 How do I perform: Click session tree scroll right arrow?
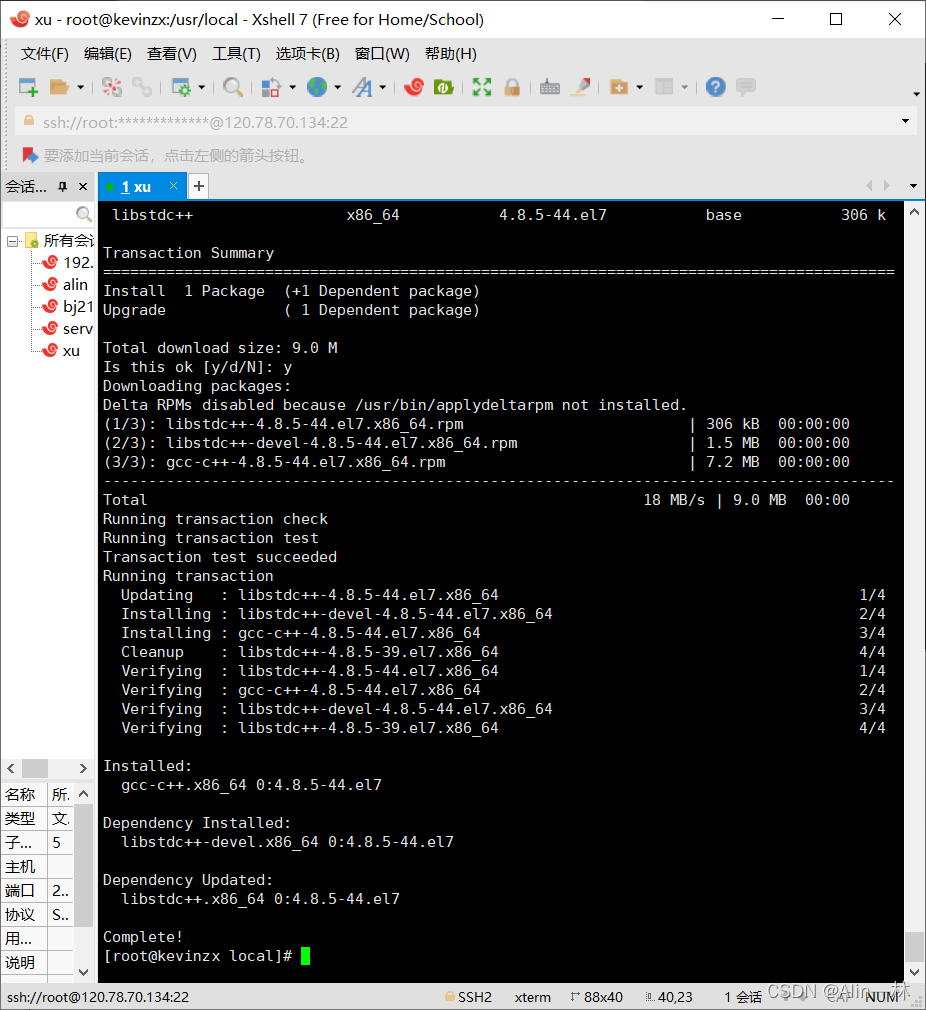(x=82, y=768)
